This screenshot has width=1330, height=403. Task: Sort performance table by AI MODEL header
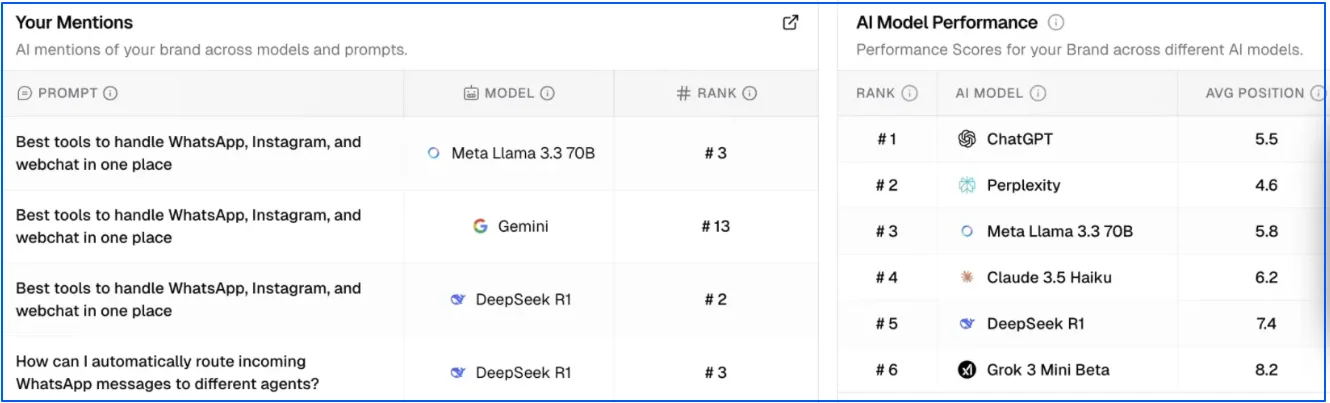(x=989, y=93)
